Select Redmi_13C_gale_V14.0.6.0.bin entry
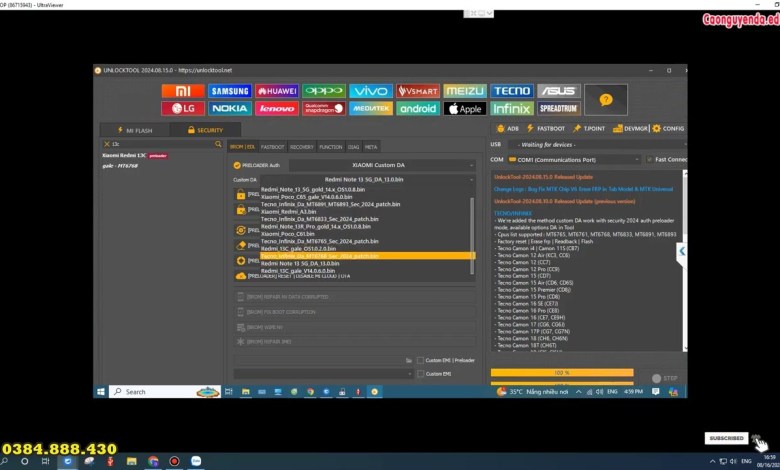The height and width of the screenshot is (470, 780). pos(298,271)
